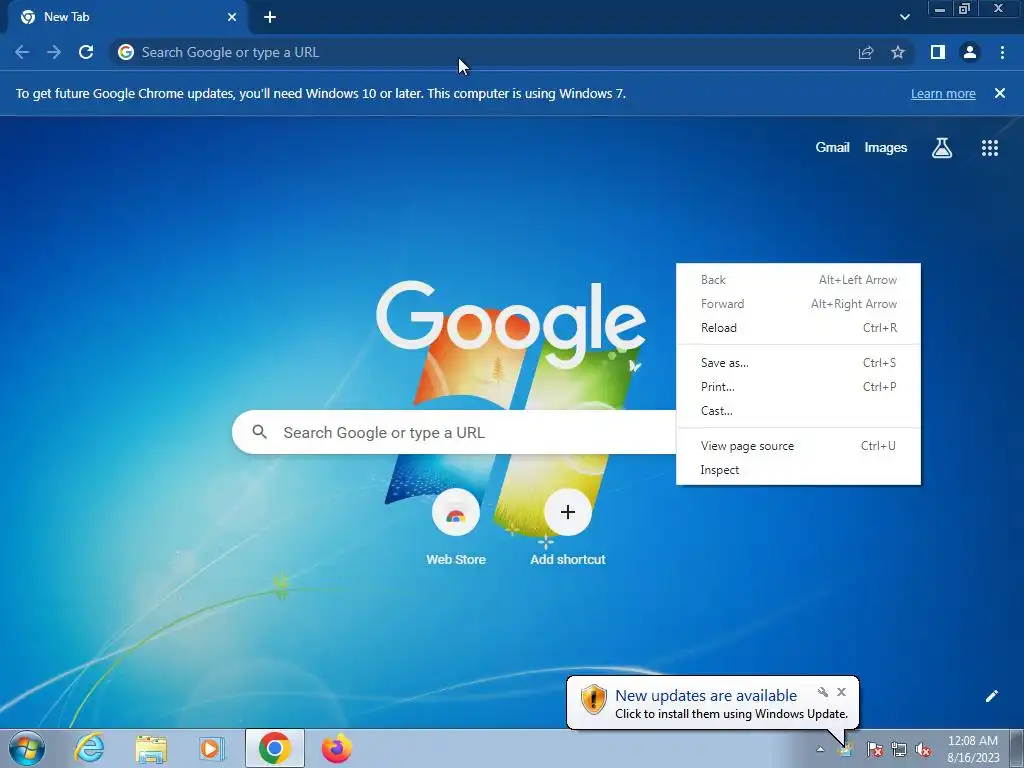Image resolution: width=1024 pixels, height=768 pixels.
Task: Launch Internet Explorer from taskbar
Action: coord(89,748)
